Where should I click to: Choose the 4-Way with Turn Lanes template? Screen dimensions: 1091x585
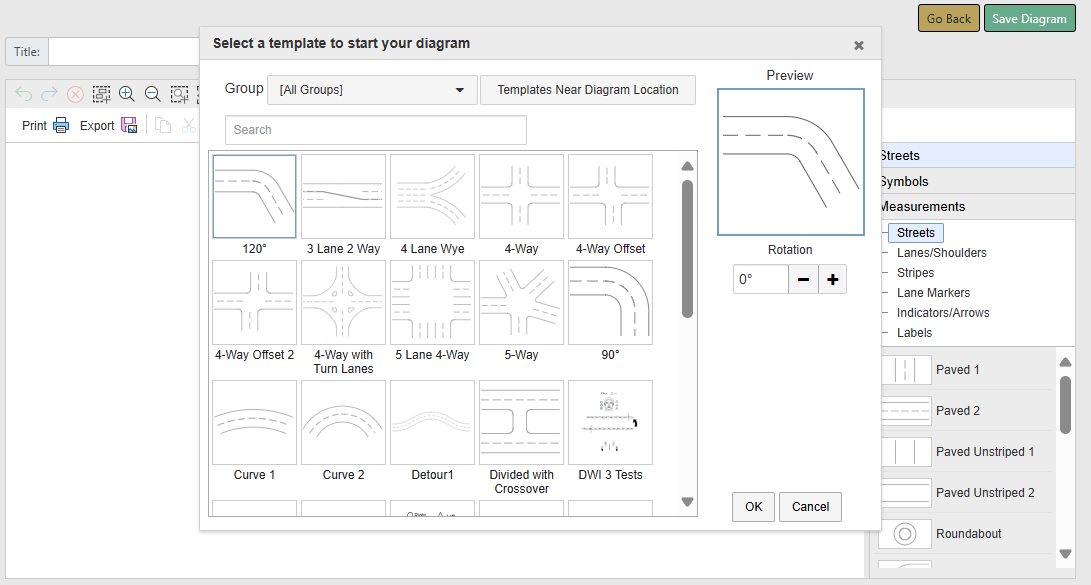pos(343,303)
